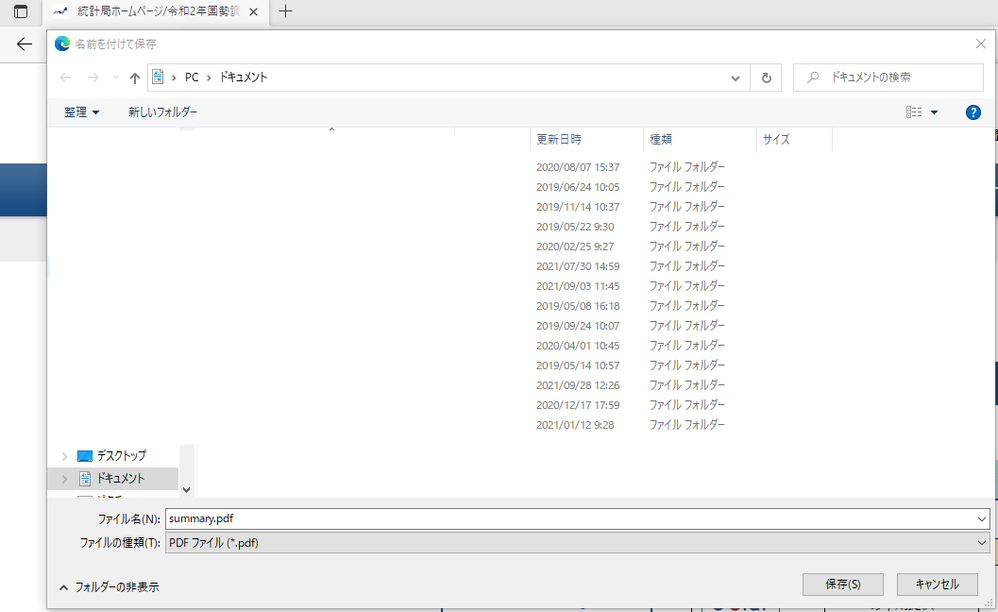Open the ファイル名 dropdown arrow
This screenshot has width=998, height=612.
(x=981, y=519)
